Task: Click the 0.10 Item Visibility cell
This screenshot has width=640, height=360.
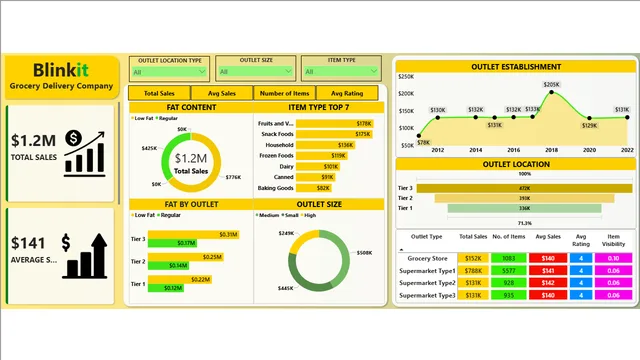Action: (x=613, y=258)
